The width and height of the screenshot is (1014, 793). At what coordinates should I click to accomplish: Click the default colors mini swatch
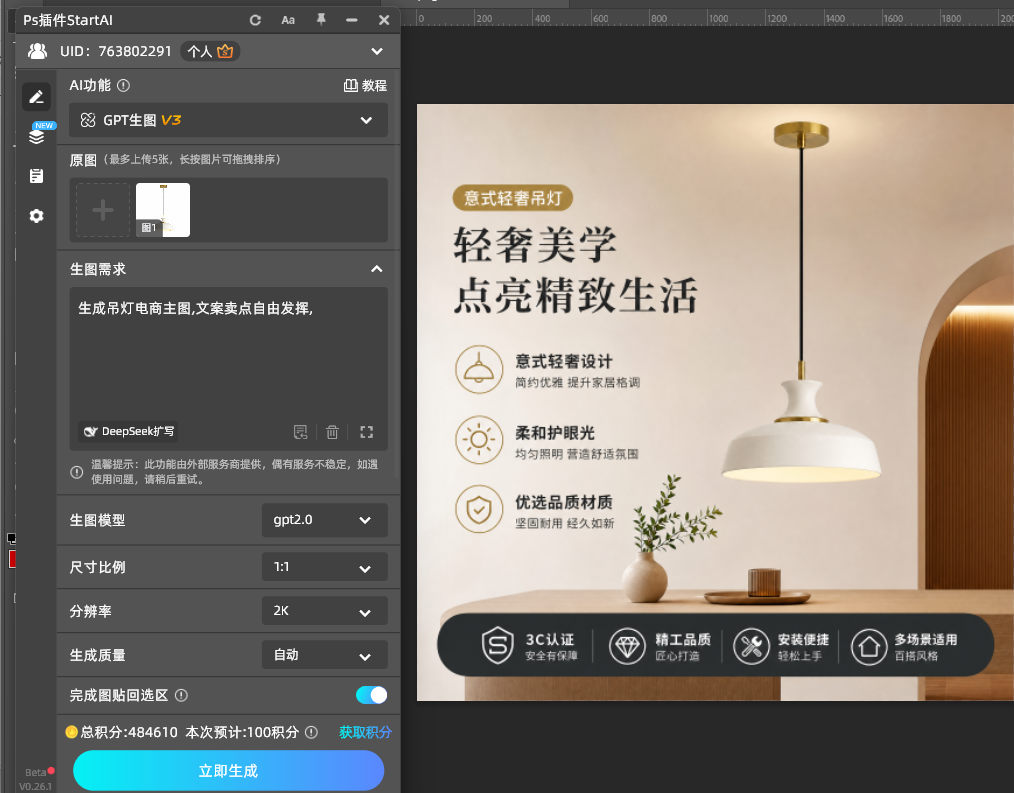pyautogui.click(x=11, y=538)
